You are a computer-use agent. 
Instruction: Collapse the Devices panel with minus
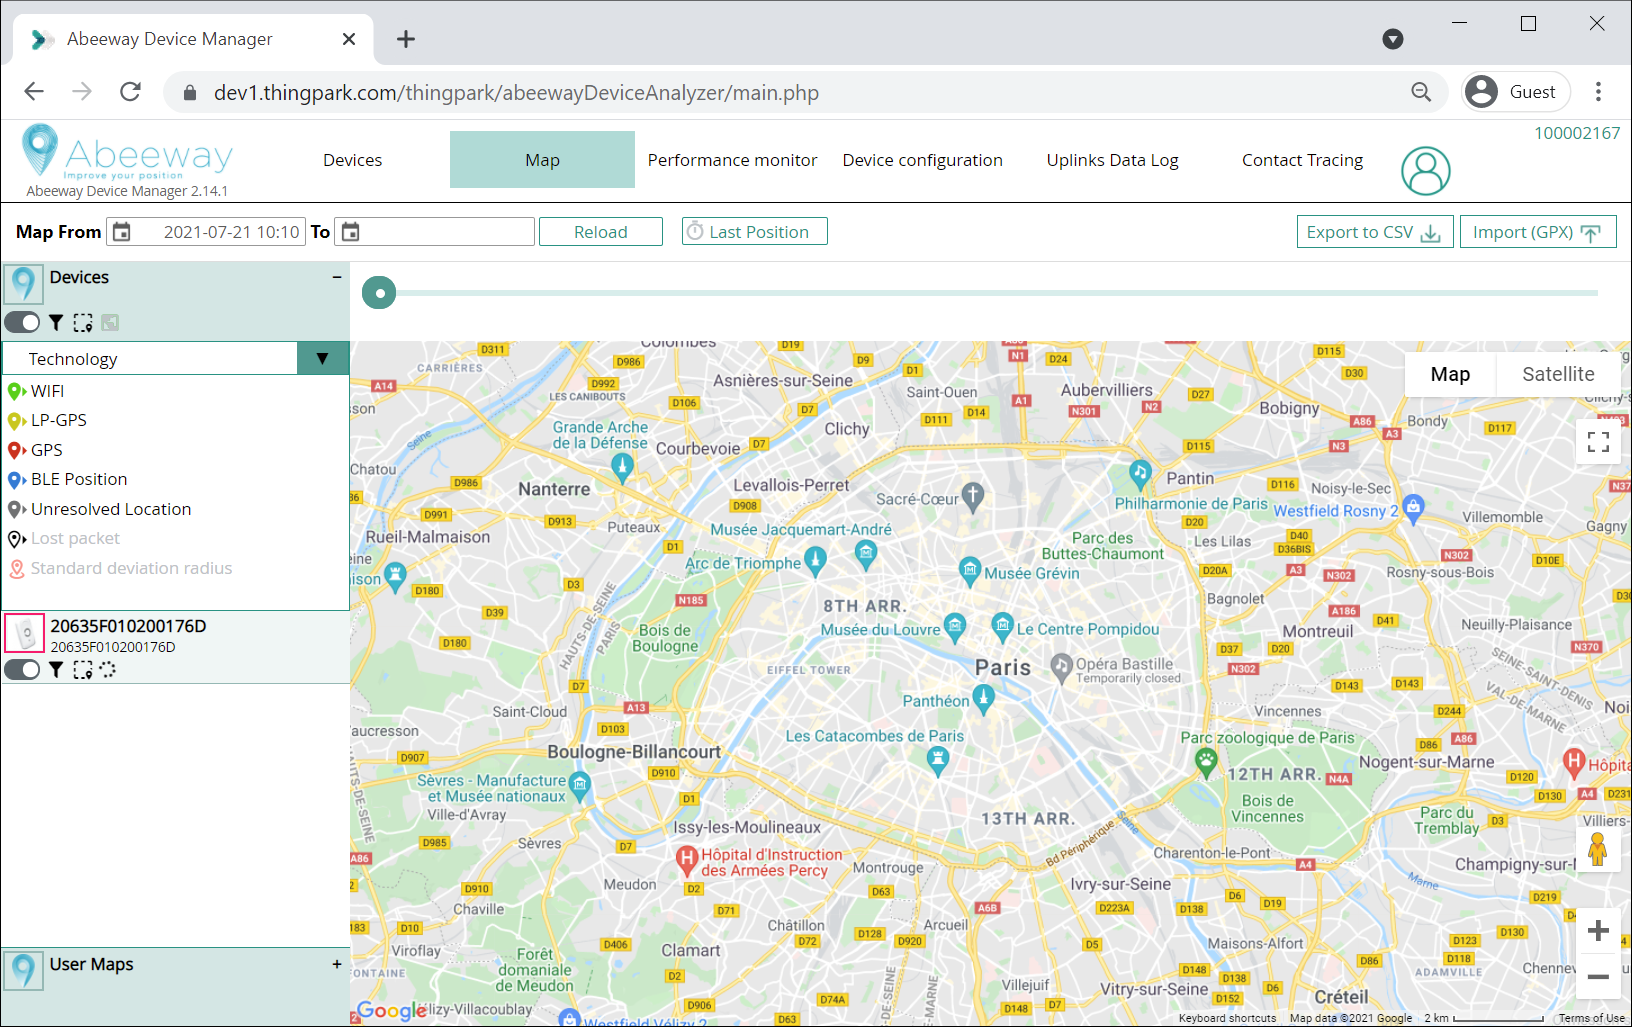click(337, 277)
